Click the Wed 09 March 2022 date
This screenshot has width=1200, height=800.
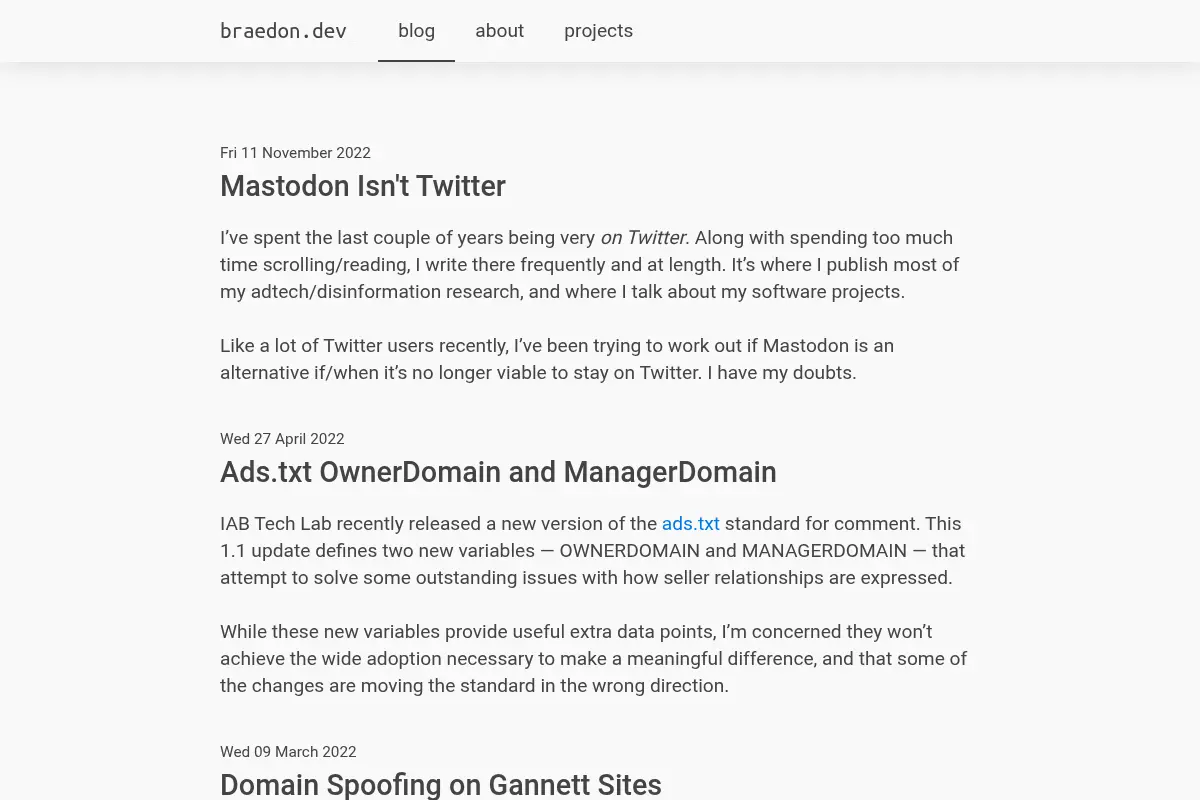(288, 752)
